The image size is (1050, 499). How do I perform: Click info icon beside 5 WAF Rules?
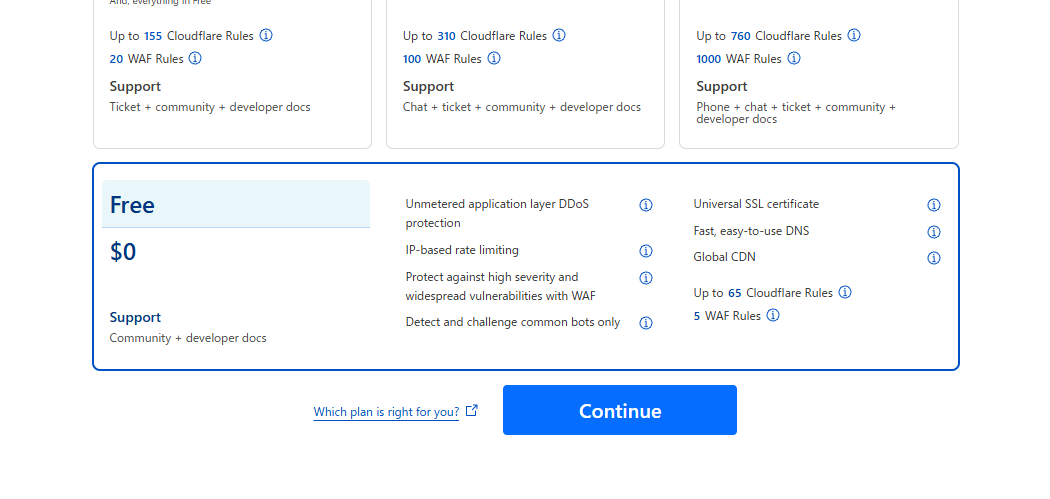coord(773,315)
